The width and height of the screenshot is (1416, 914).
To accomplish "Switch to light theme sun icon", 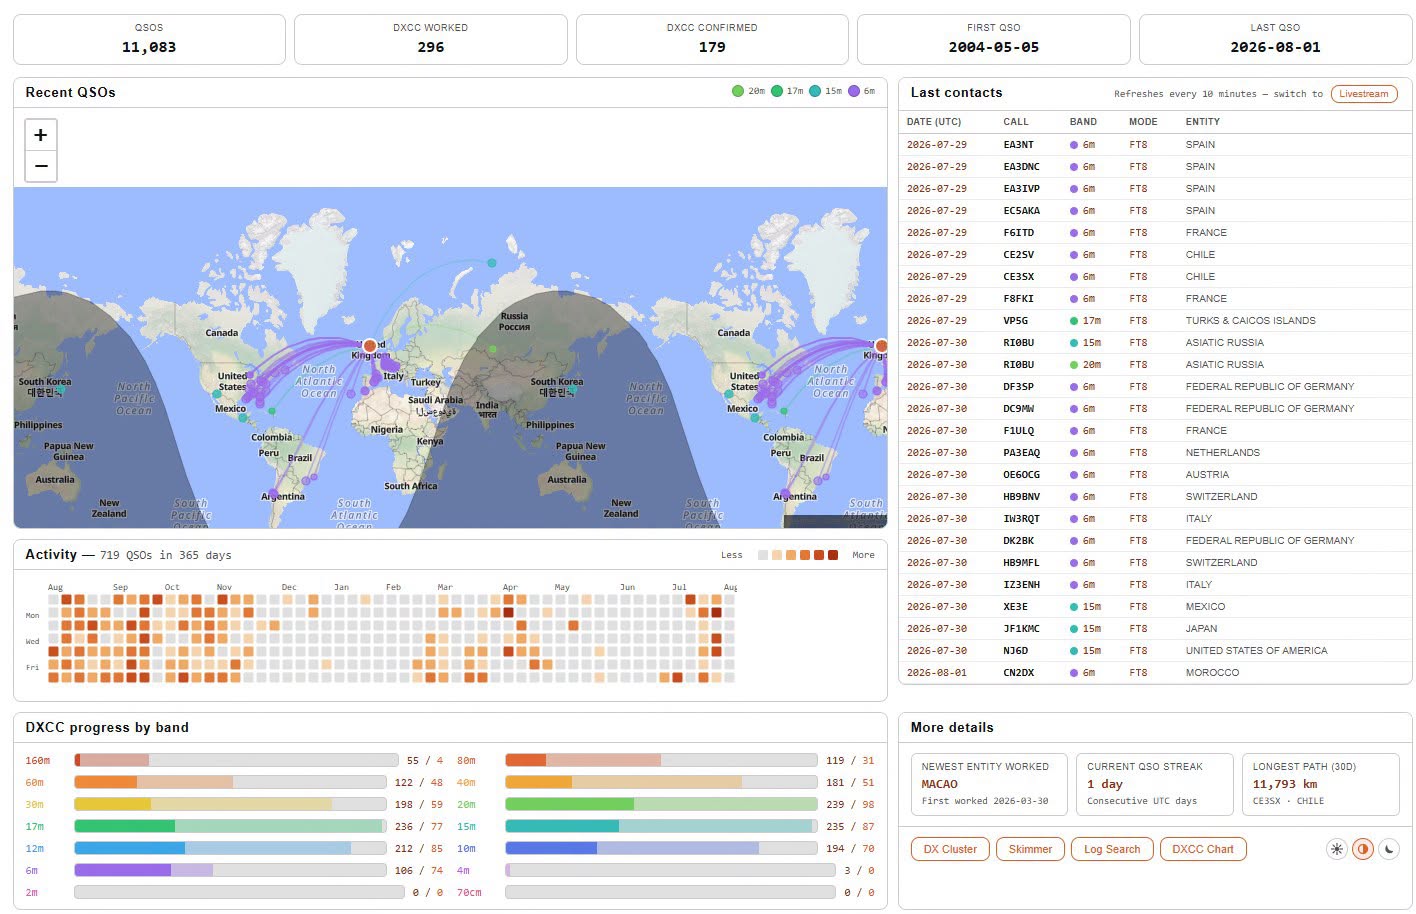I will click(1336, 849).
